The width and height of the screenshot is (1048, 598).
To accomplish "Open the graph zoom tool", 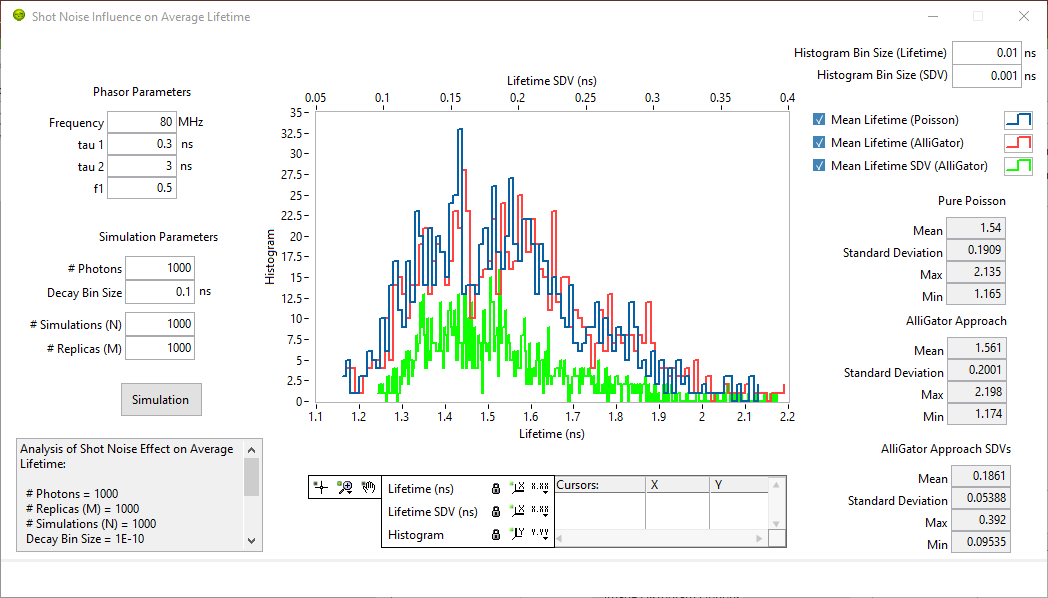I will pyautogui.click(x=345, y=487).
